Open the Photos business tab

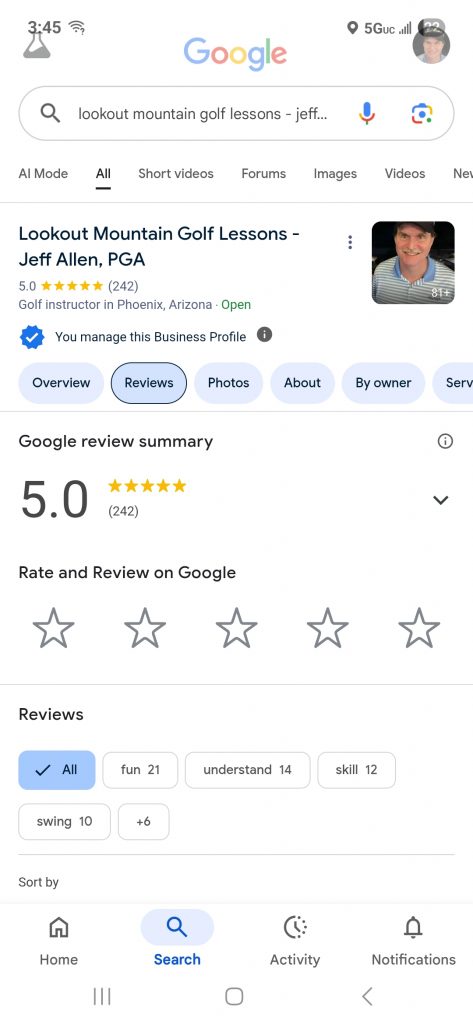(229, 383)
